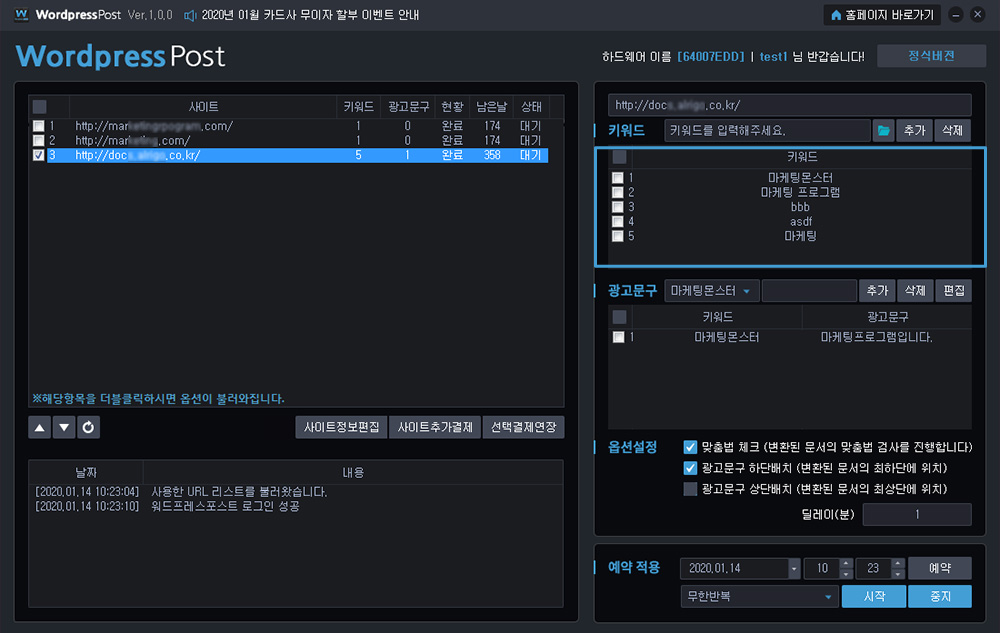Toggle select-all checkbox in keyword list header
The image size is (1000, 633).
coord(619,157)
